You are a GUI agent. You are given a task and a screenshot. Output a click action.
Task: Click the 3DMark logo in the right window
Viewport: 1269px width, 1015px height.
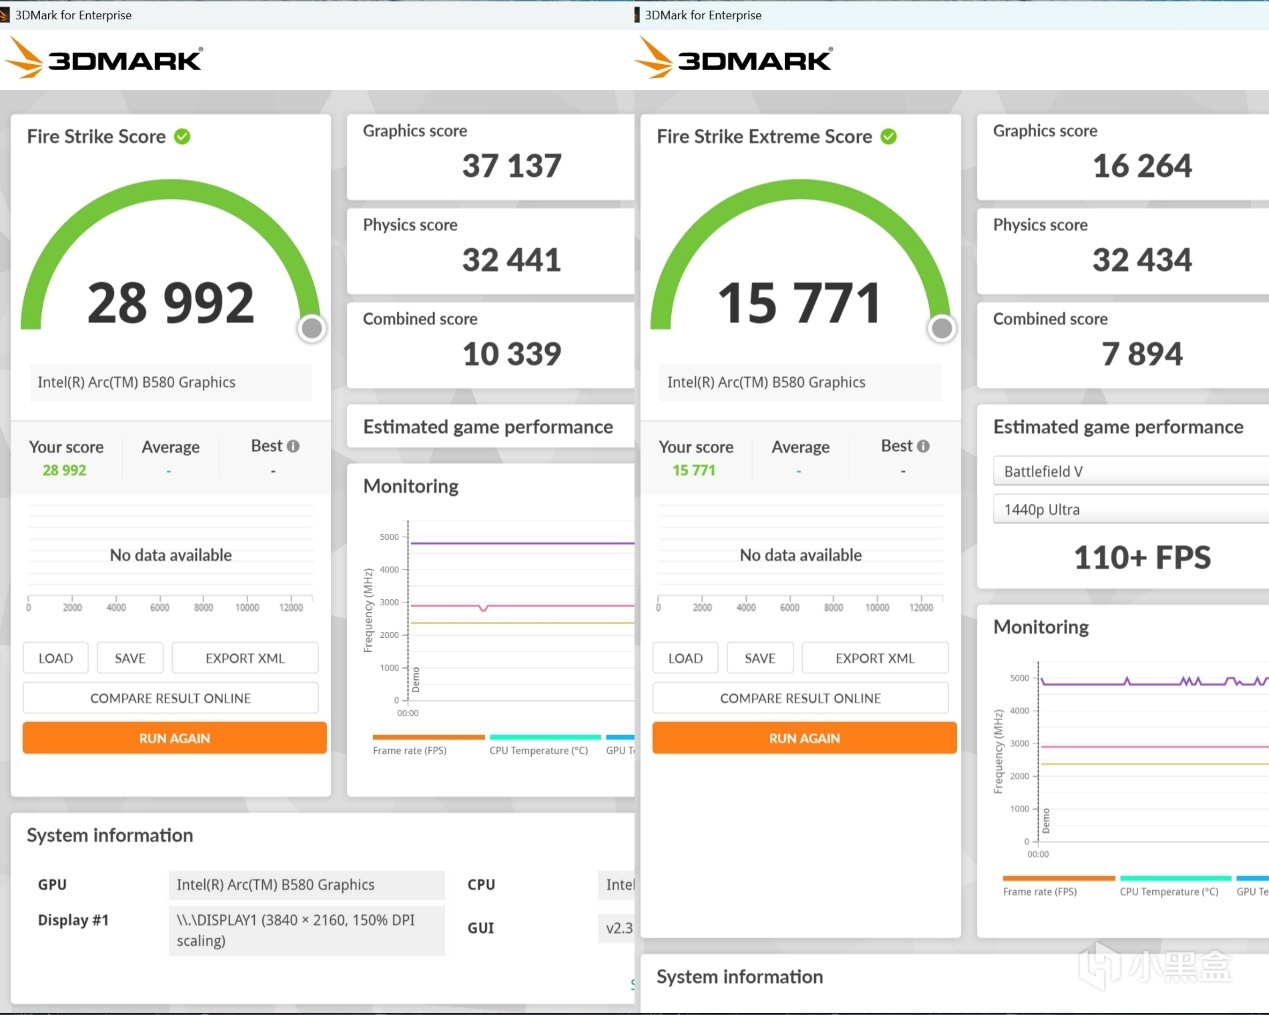point(734,58)
